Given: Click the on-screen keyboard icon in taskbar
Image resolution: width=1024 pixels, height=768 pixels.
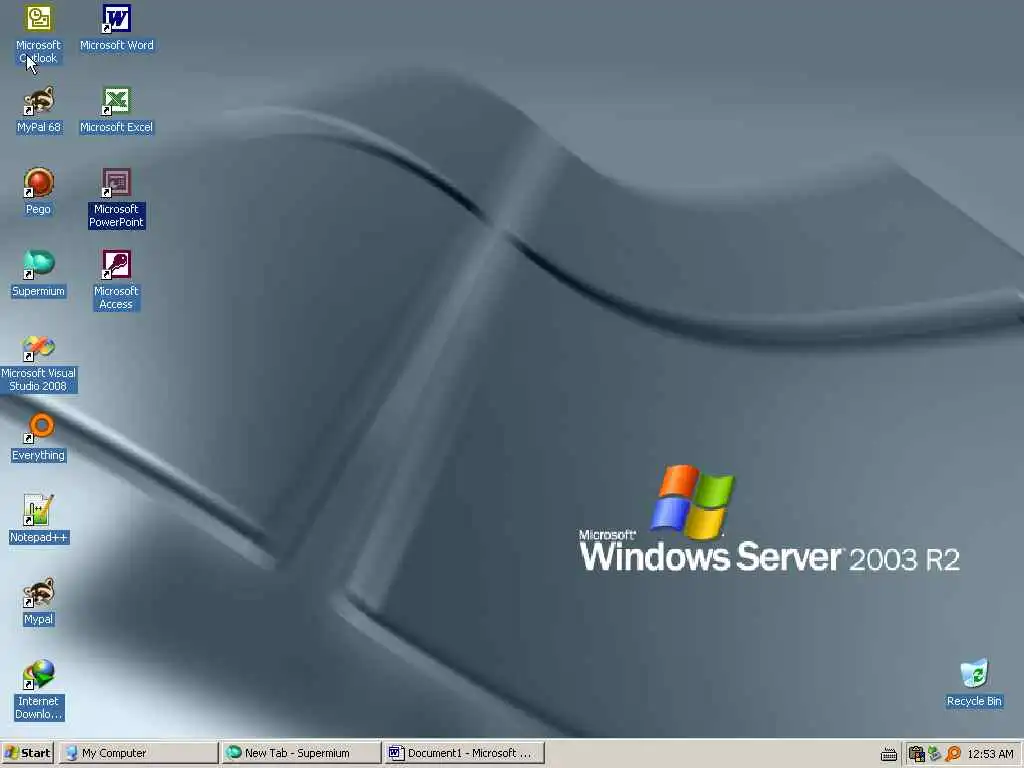Looking at the screenshot, I should pos(889,754).
